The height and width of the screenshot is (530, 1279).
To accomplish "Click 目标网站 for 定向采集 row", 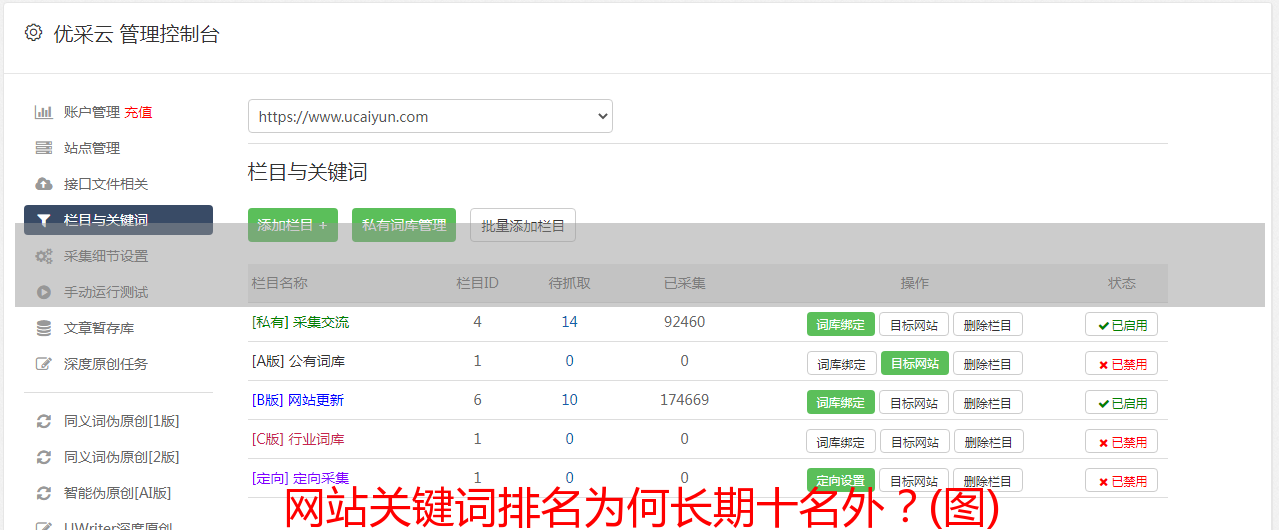I will pyautogui.click(x=914, y=480).
